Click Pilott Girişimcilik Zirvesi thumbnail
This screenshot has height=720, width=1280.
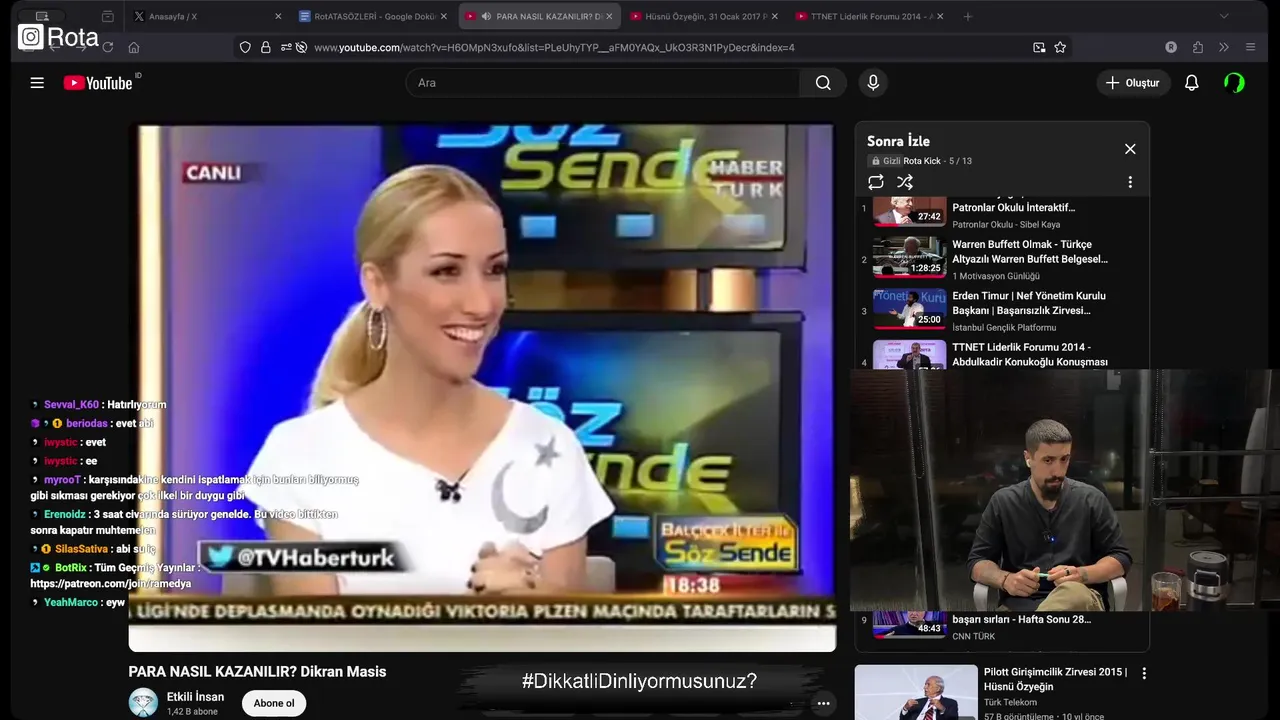pos(916,692)
